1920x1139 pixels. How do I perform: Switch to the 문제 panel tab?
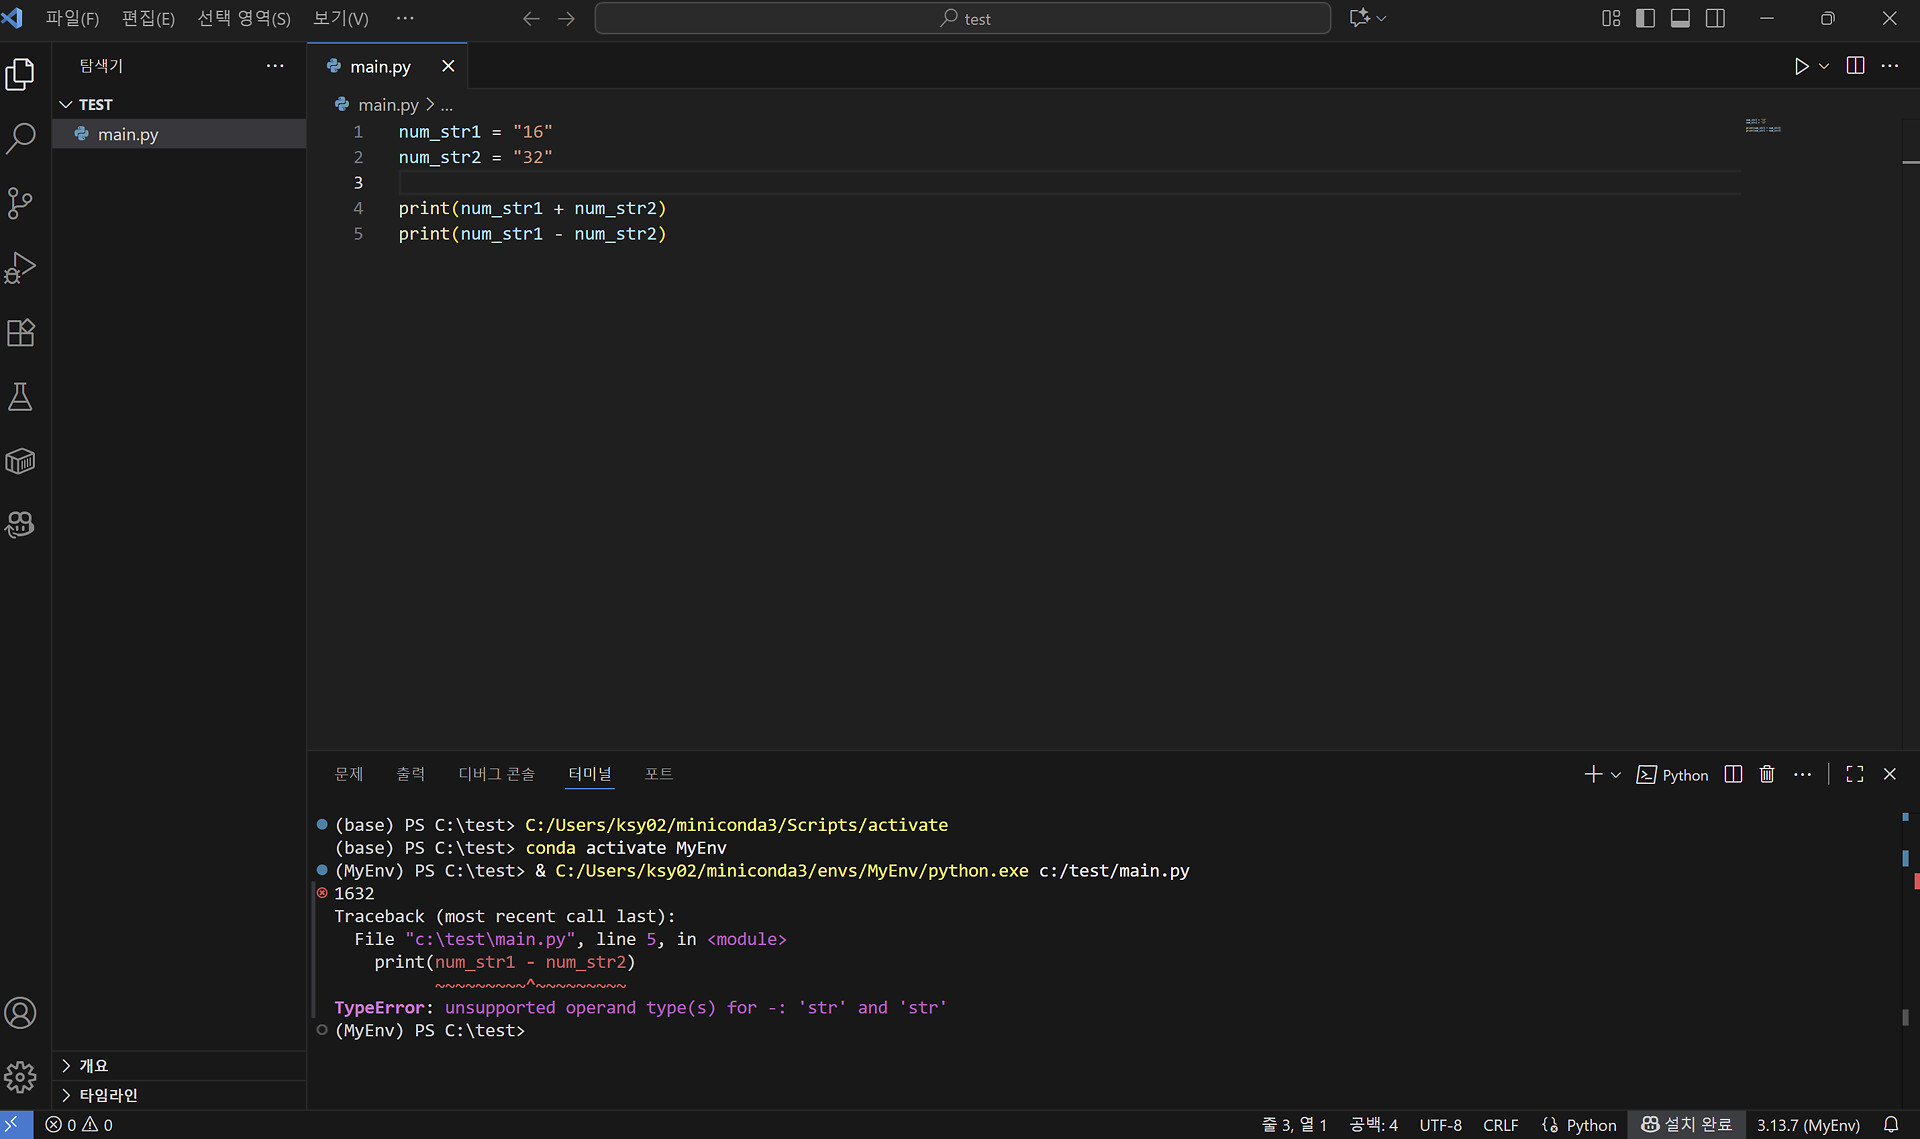click(x=349, y=774)
